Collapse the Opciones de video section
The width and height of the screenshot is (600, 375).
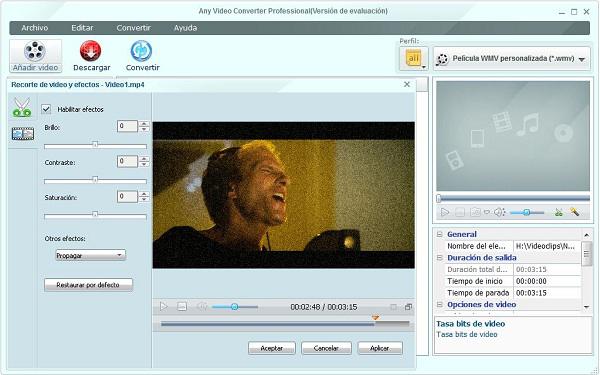[x=440, y=305]
